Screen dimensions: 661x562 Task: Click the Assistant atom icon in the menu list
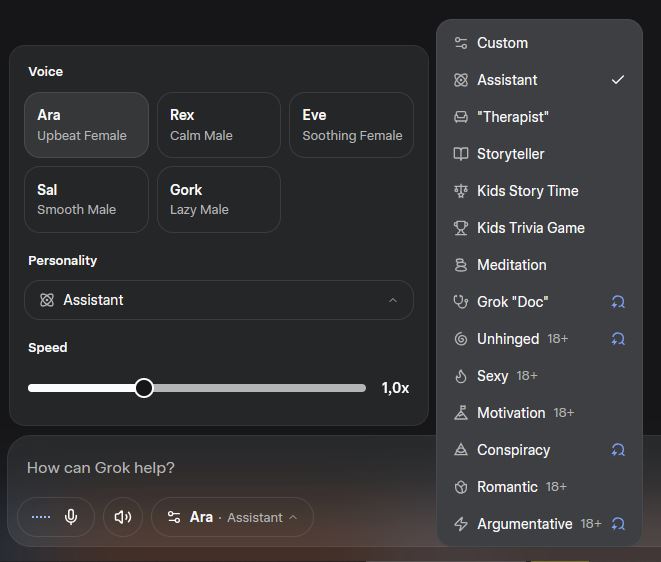pyautogui.click(x=461, y=80)
